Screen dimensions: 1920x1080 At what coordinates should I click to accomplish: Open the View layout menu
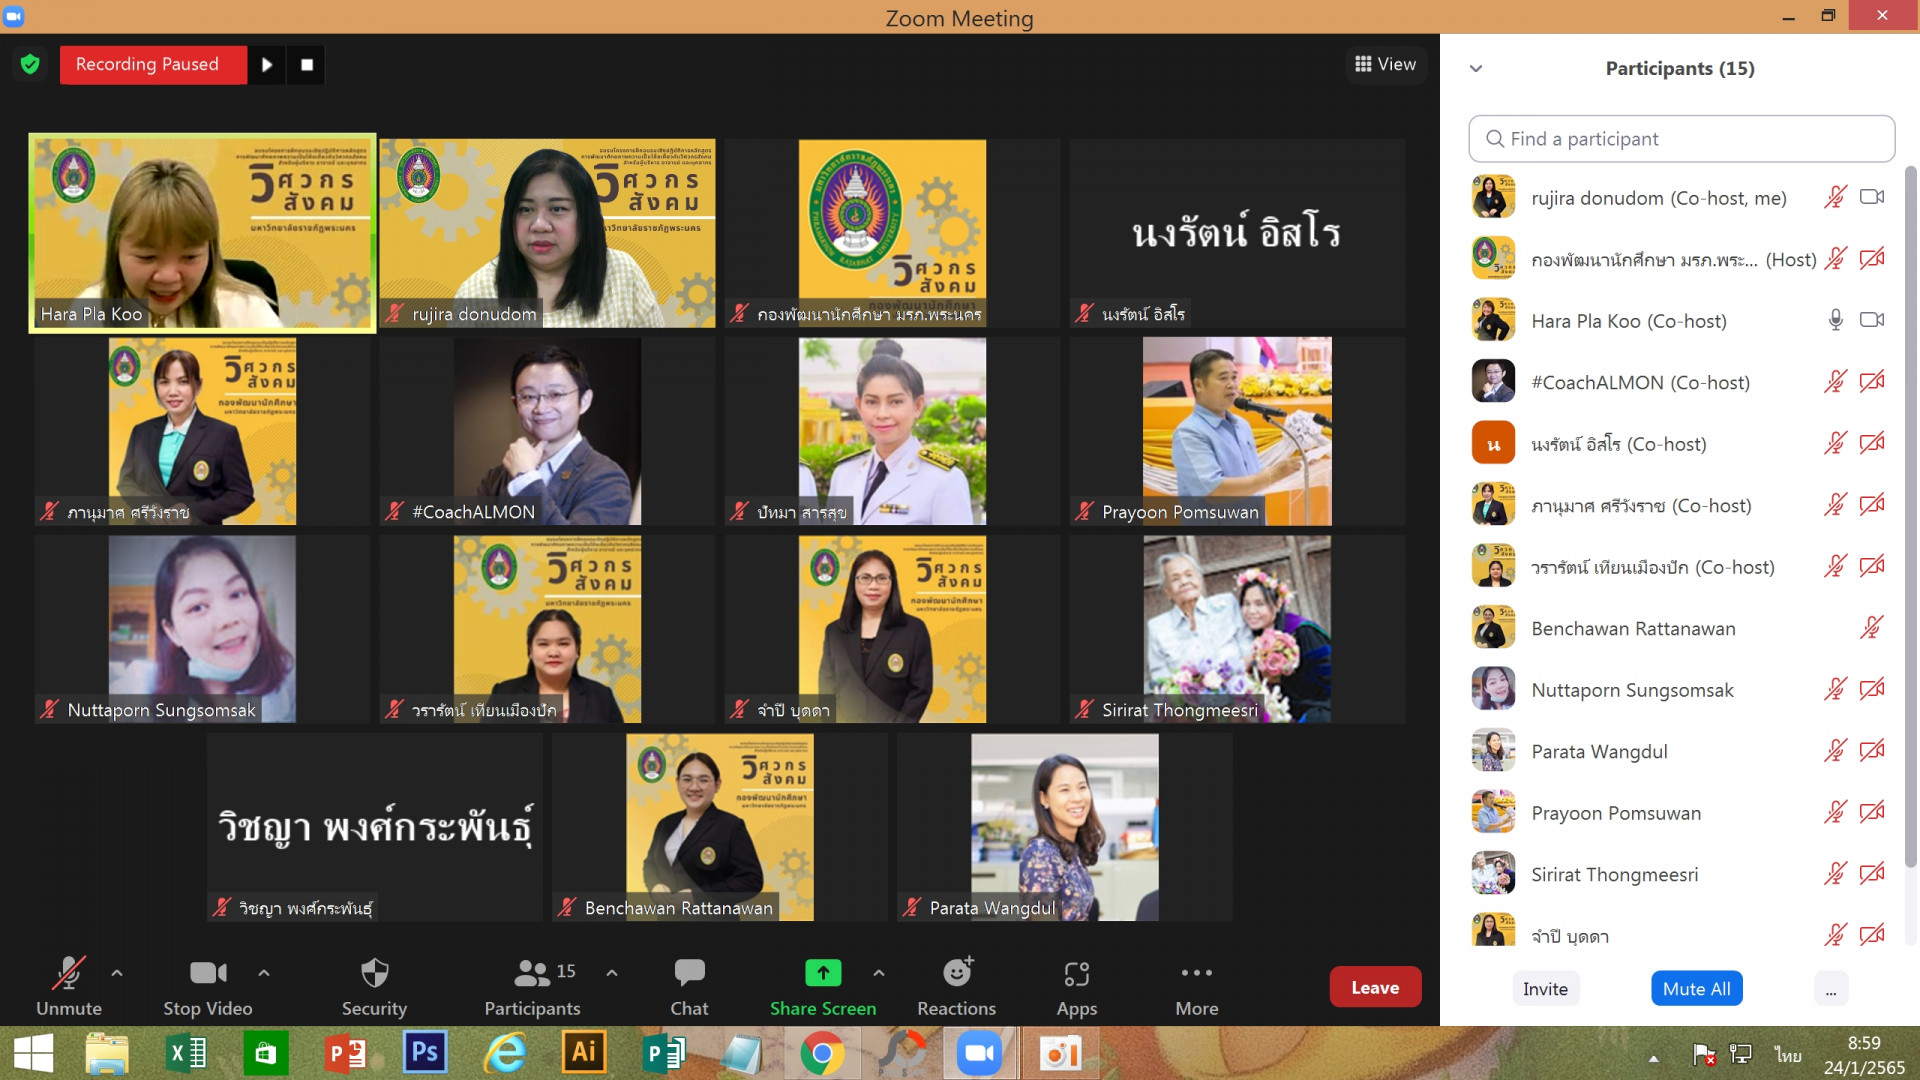[x=1385, y=65]
